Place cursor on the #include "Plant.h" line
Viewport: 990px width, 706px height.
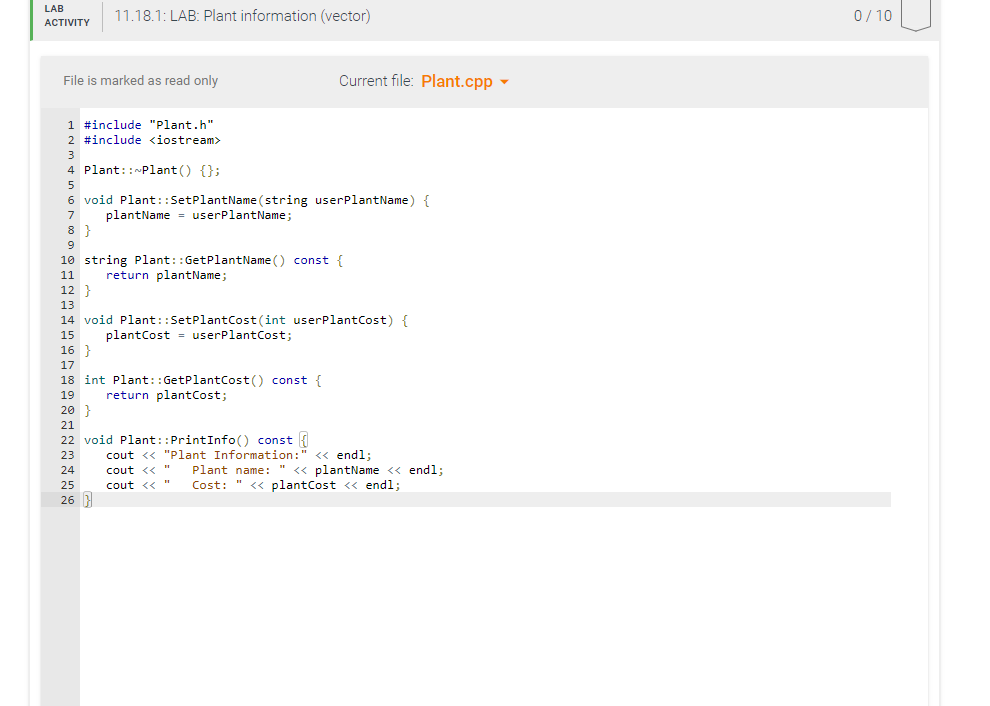point(144,124)
